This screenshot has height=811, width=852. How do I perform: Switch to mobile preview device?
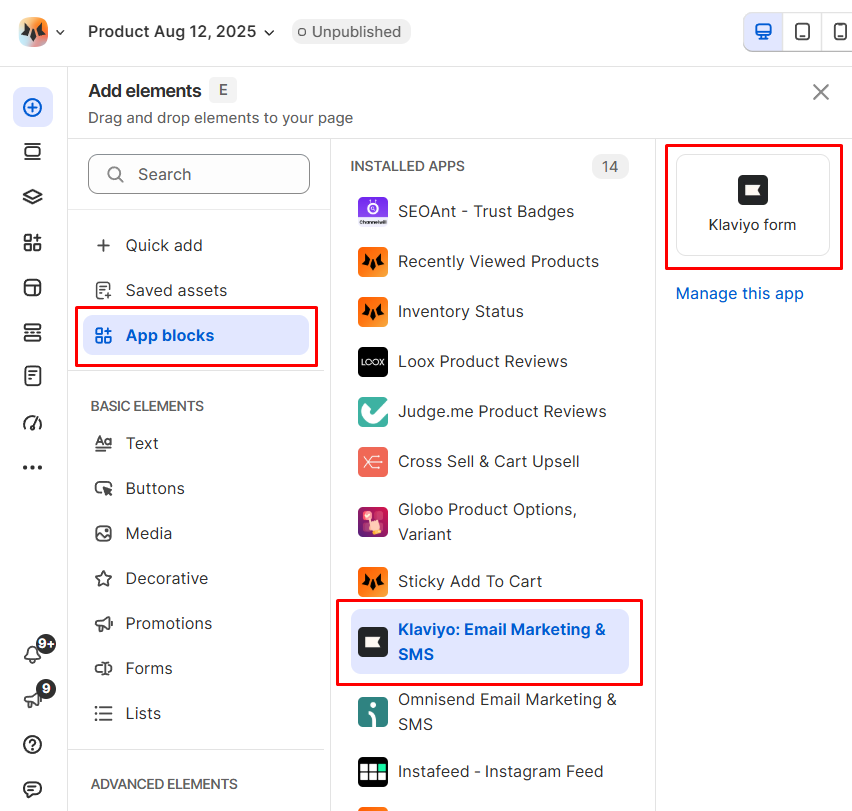[840, 32]
